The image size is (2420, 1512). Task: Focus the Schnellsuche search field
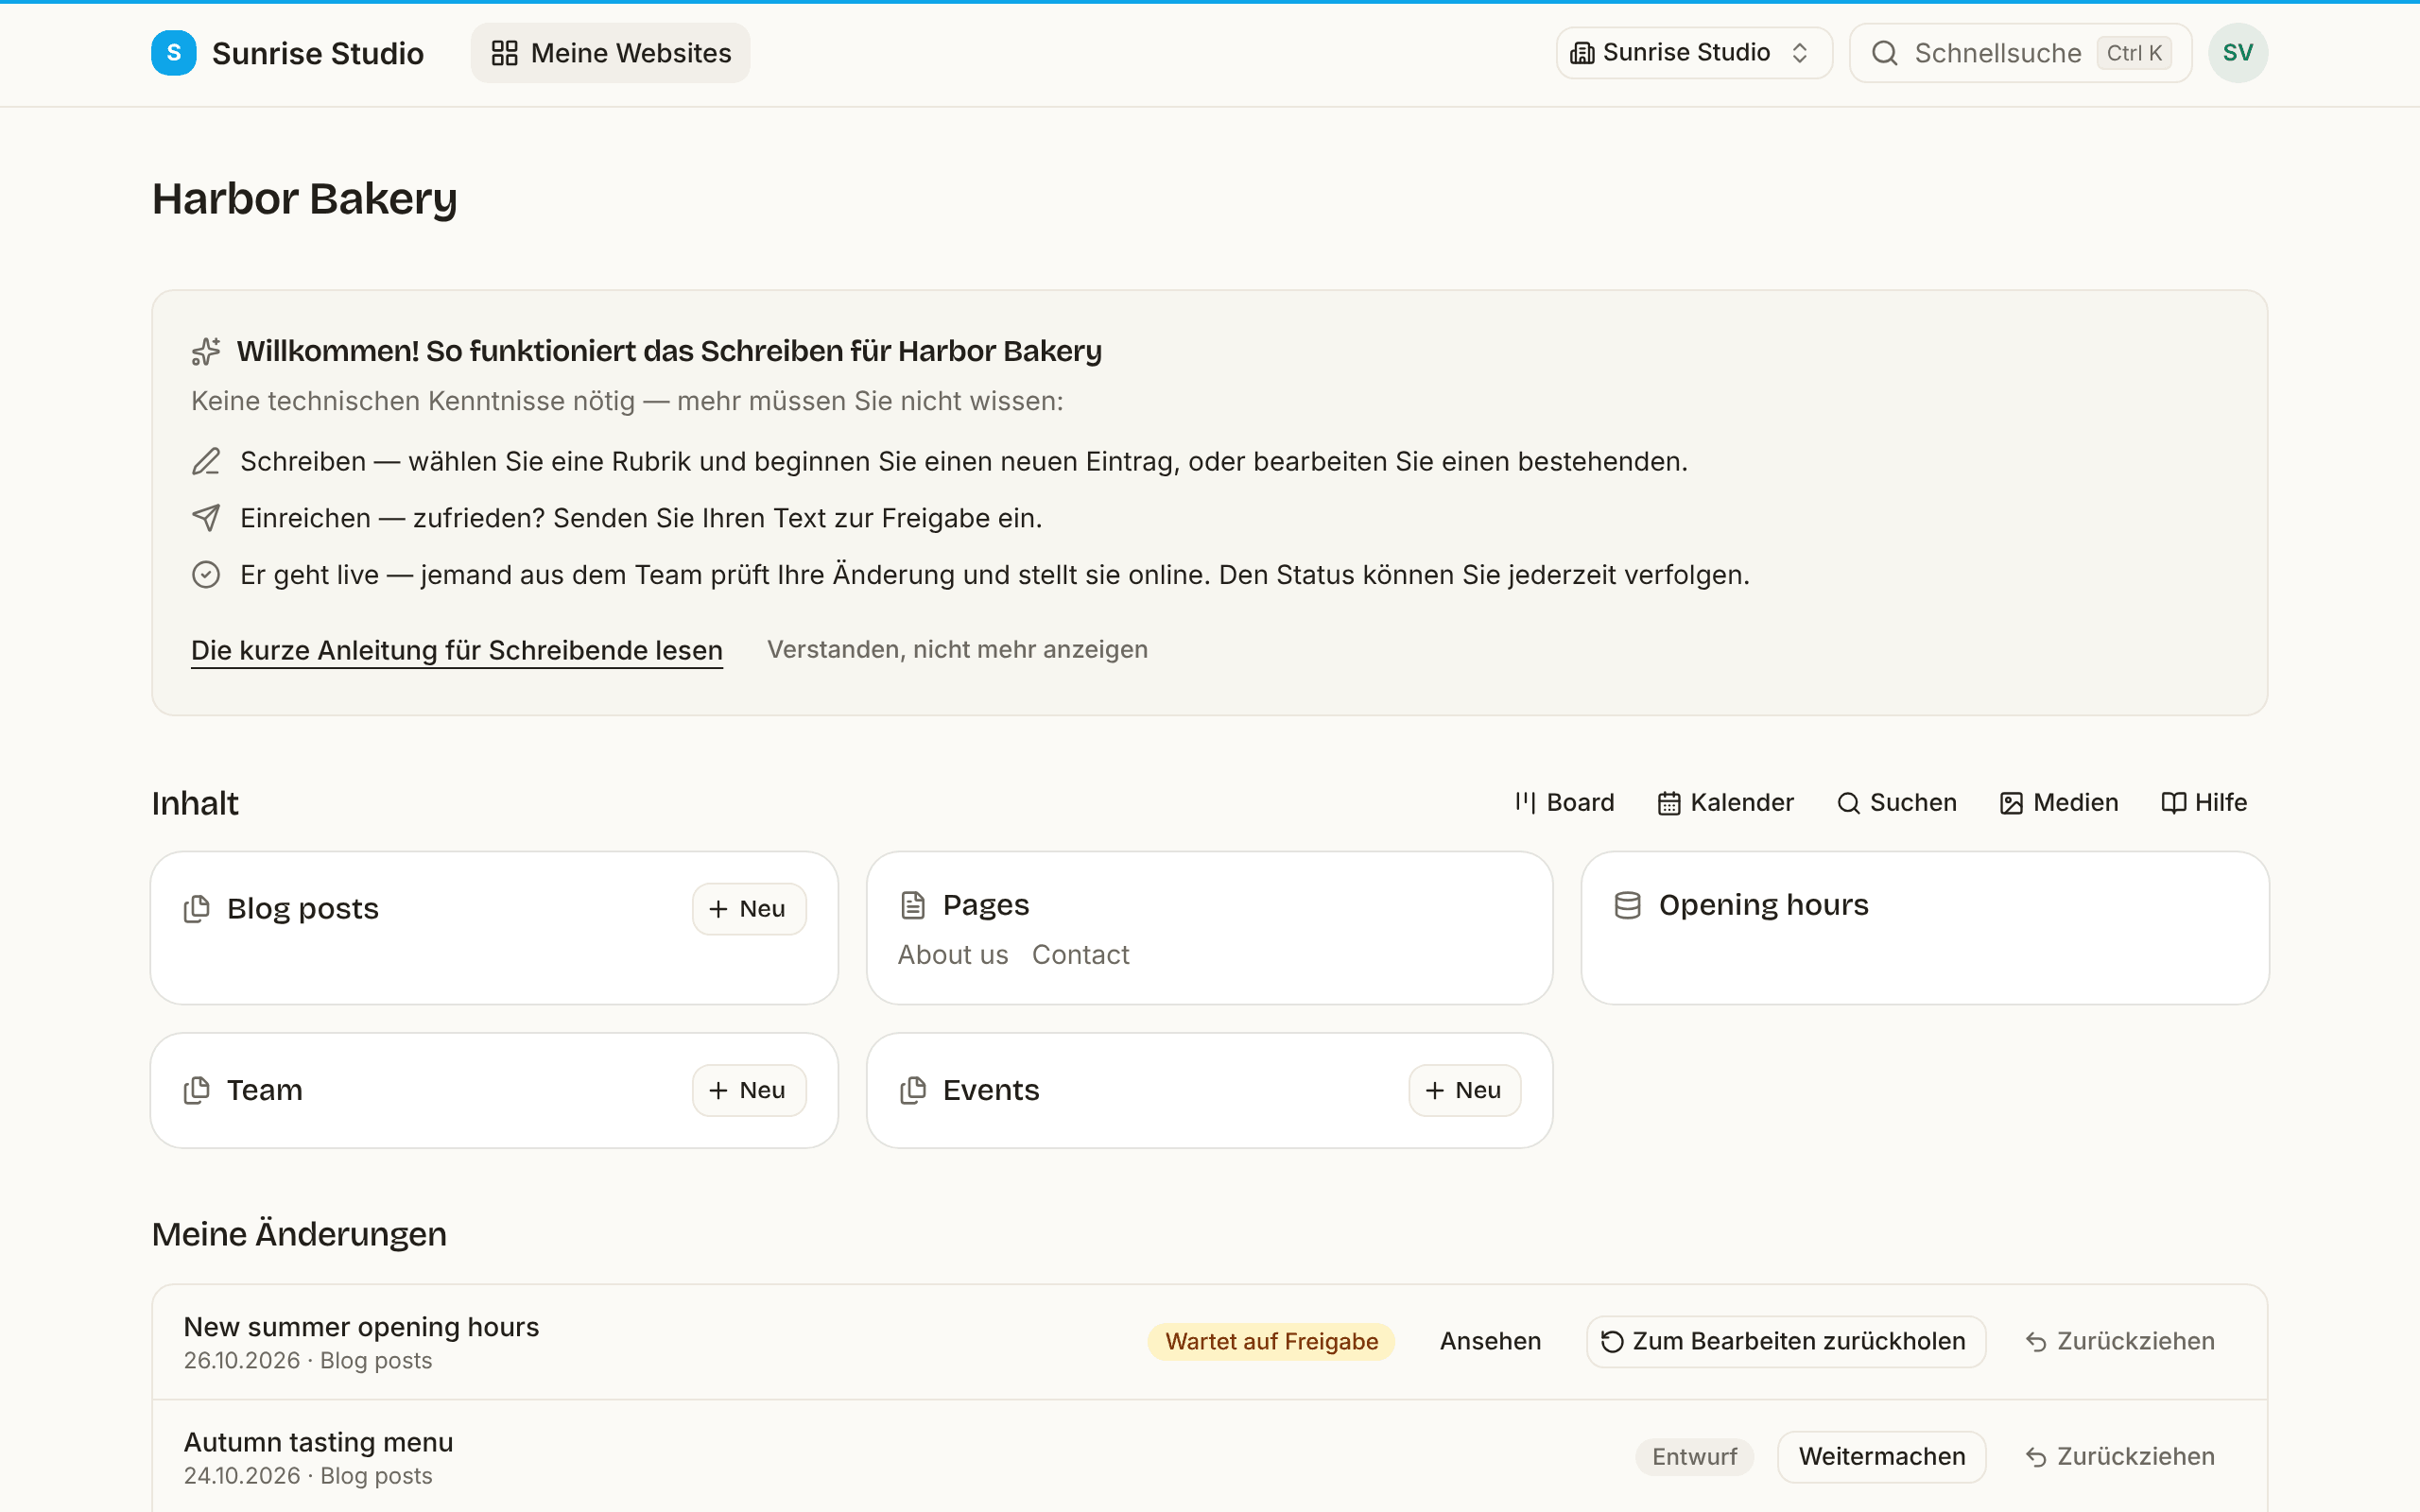coord(2020,53)
